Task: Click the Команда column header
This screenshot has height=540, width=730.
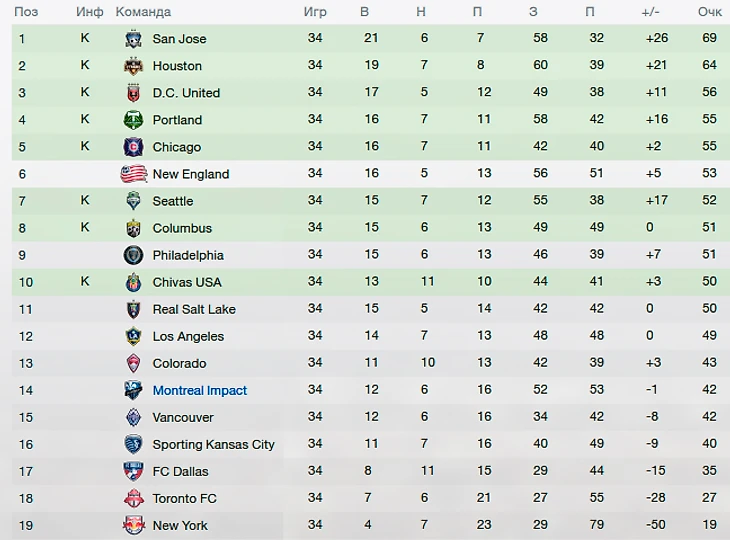Action: [143, 12]
